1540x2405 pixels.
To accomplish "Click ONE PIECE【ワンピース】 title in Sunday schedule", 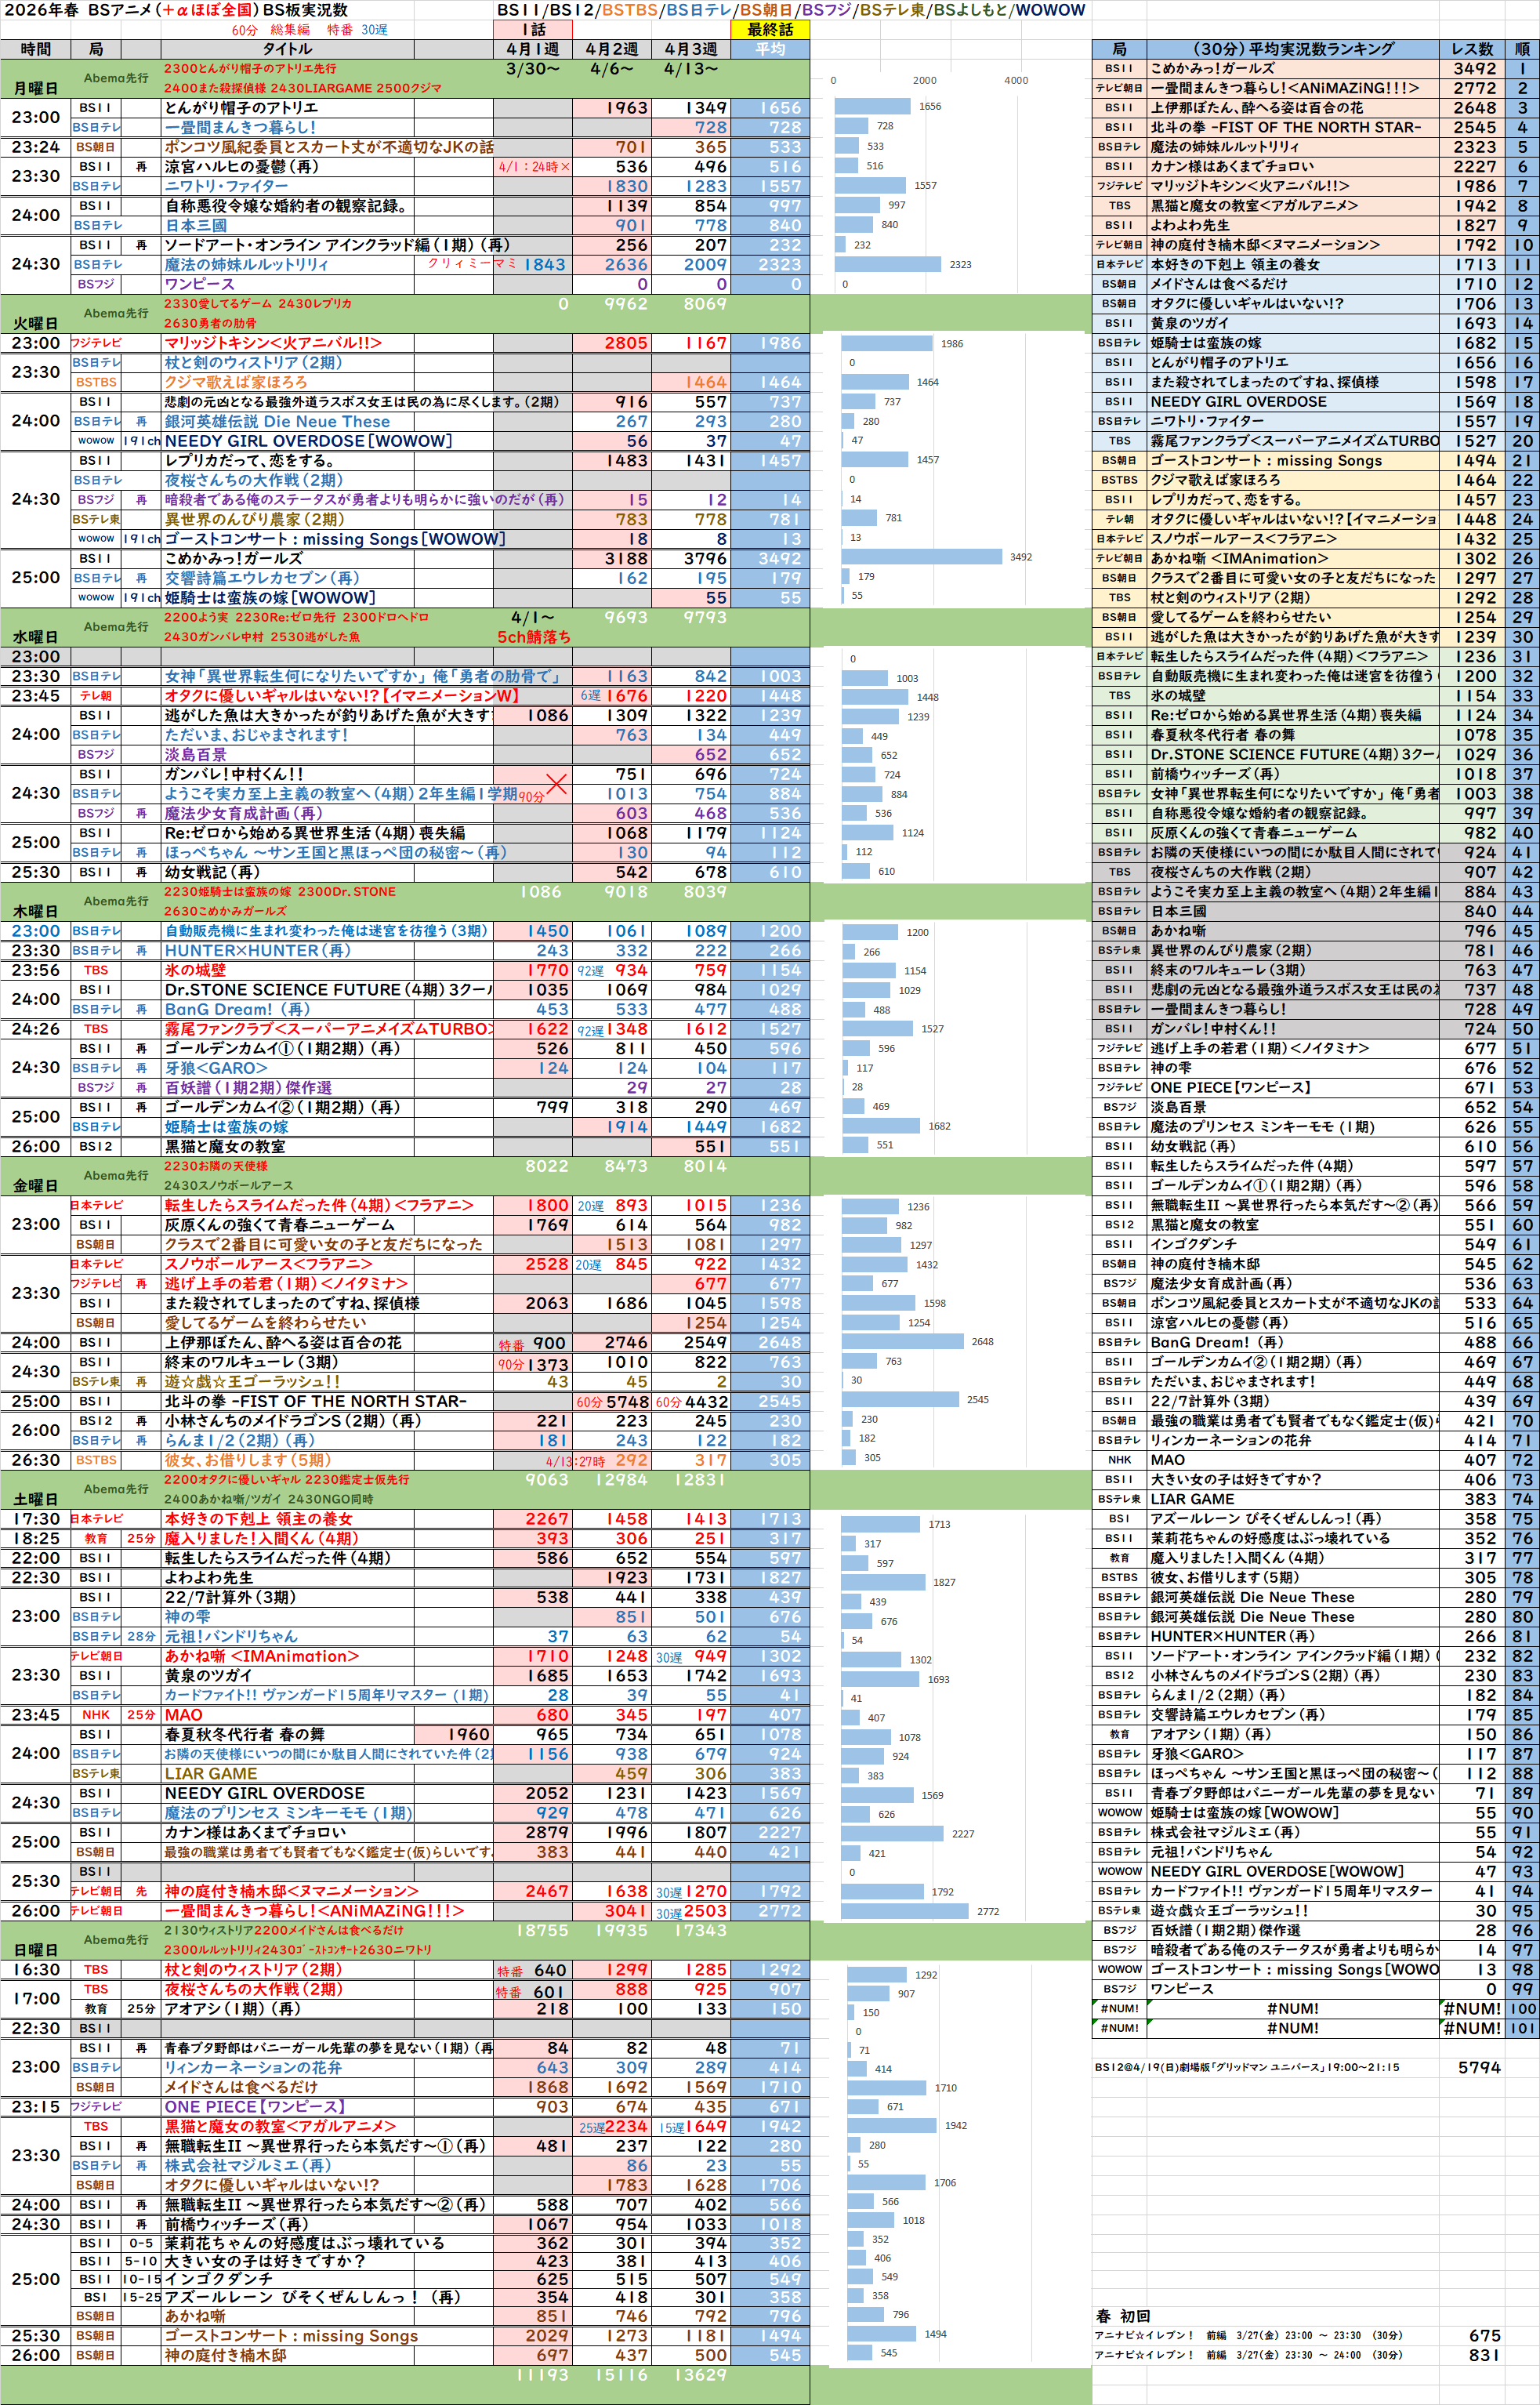I will click(x=254, y=2107).
